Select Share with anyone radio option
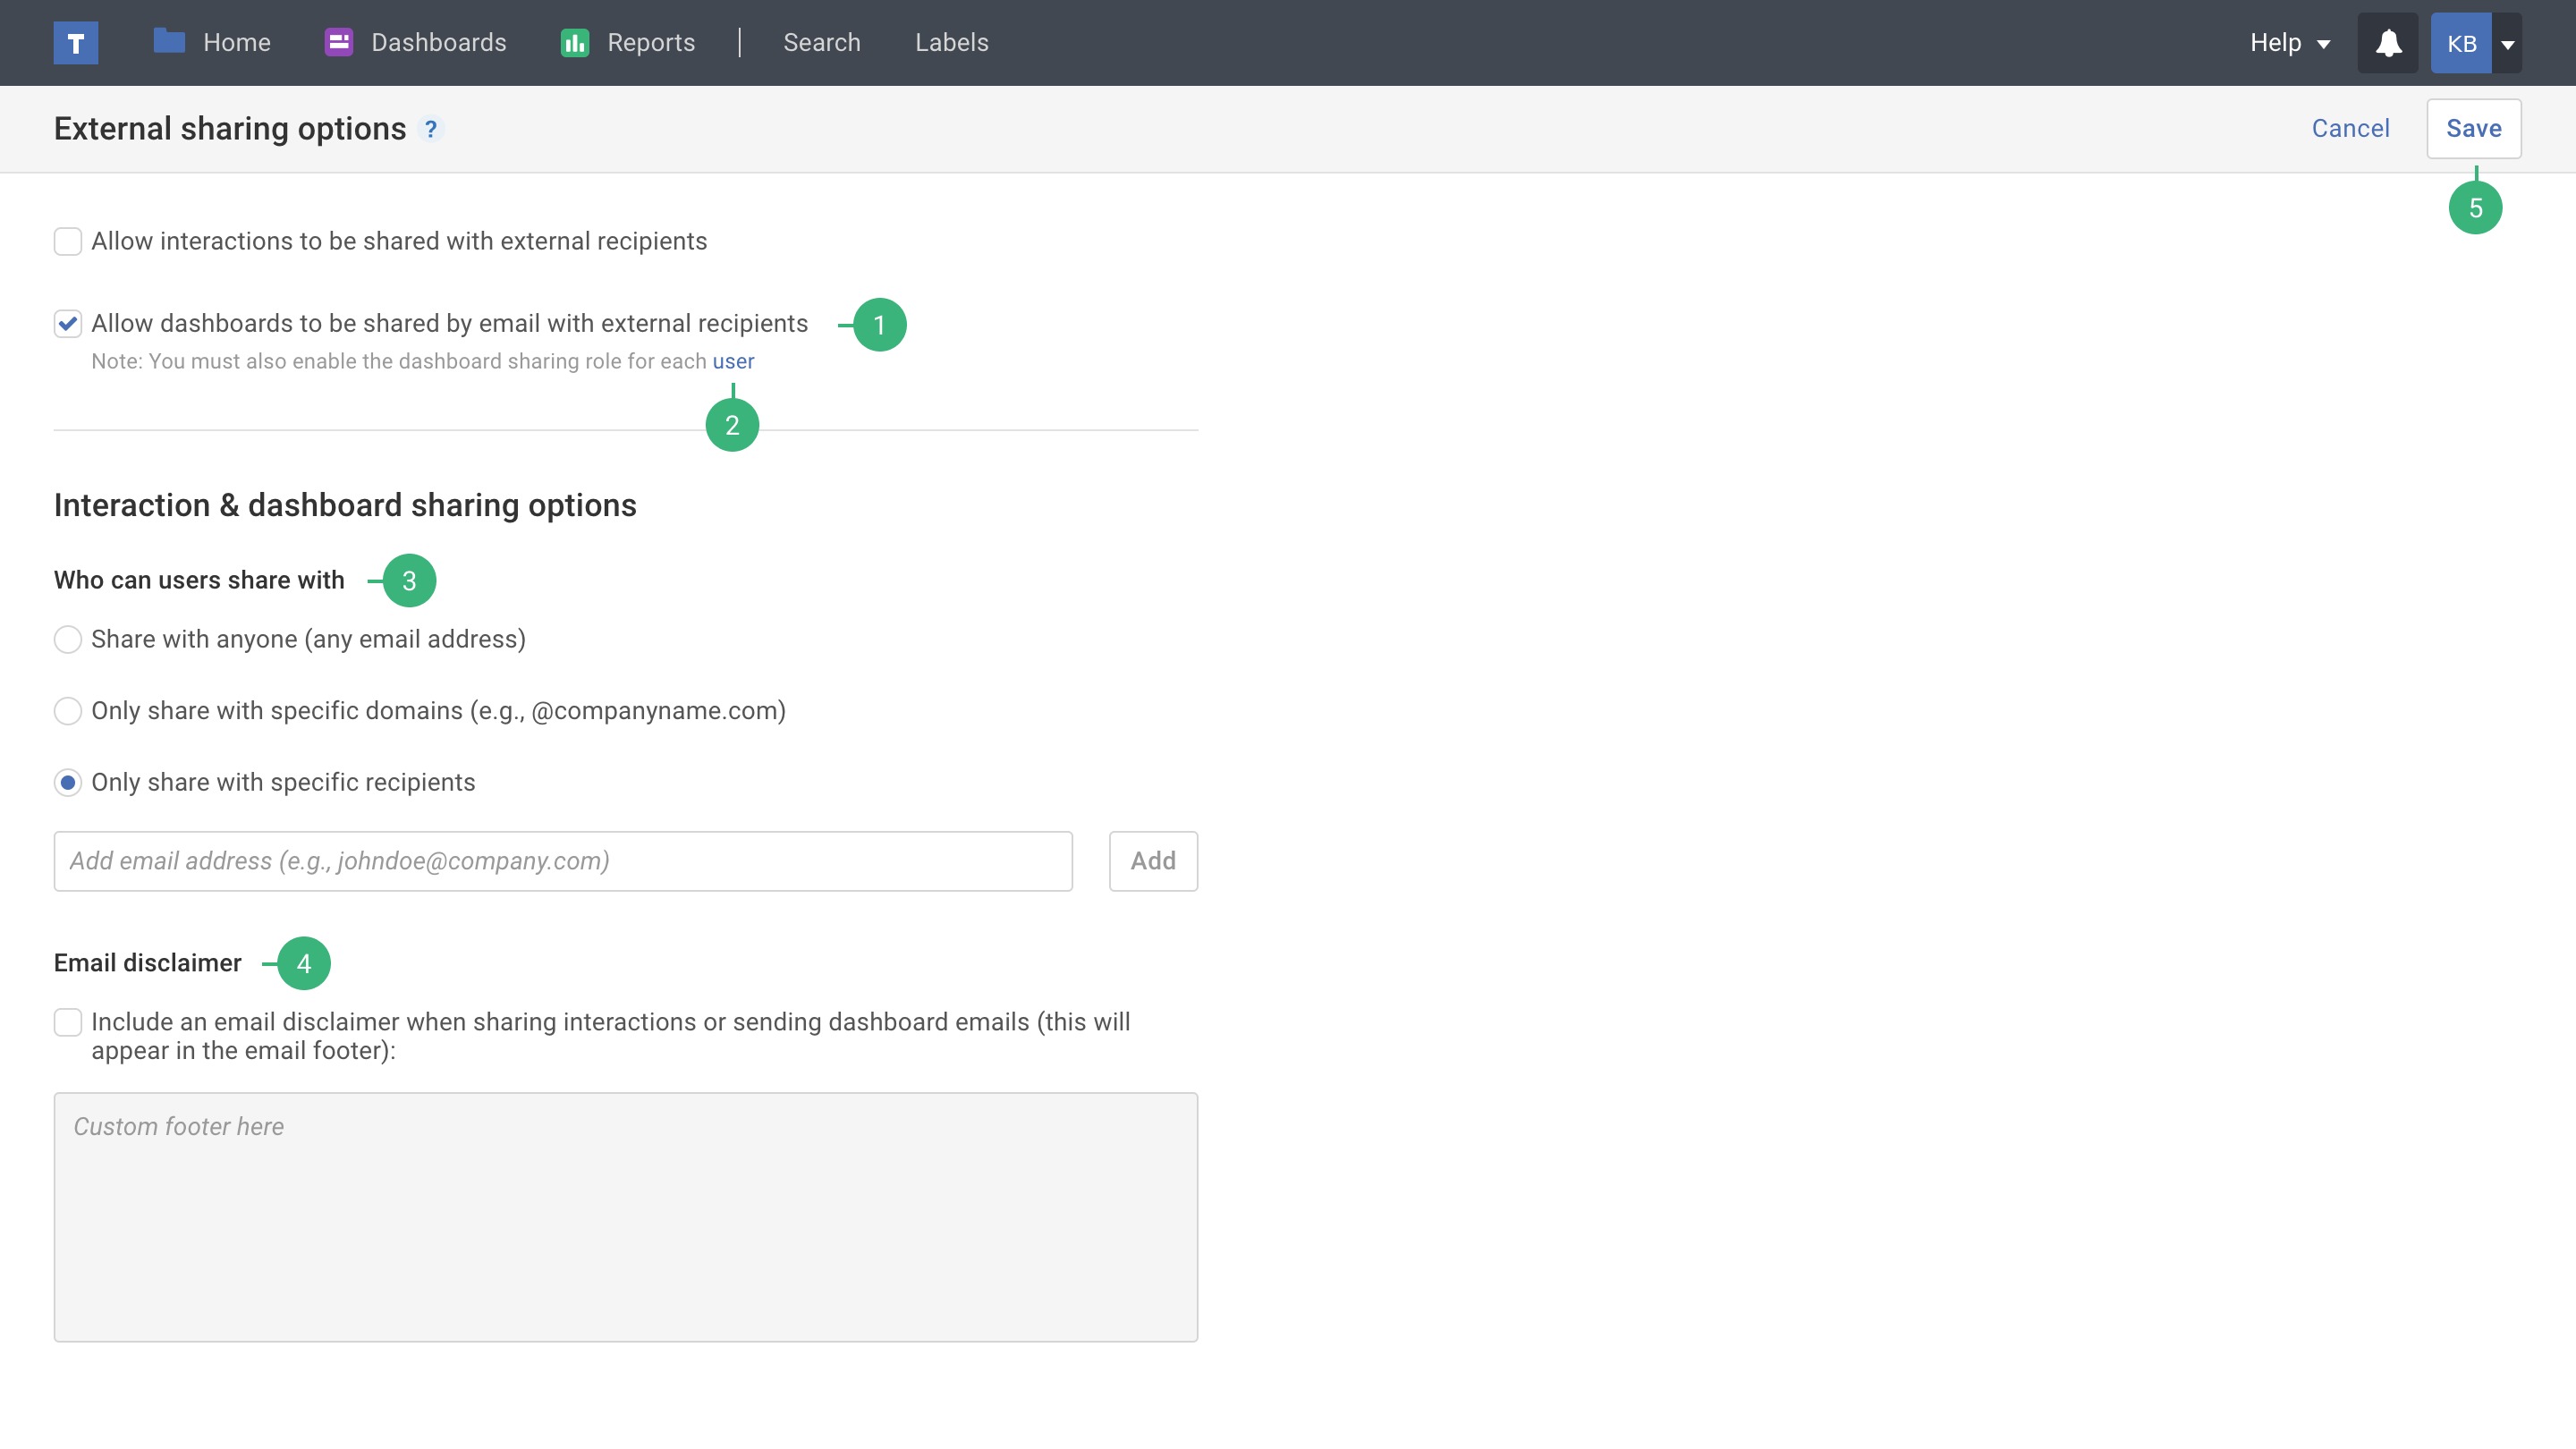The image size is (2576, 1449). pyautogui.click(x=68, y=639)
